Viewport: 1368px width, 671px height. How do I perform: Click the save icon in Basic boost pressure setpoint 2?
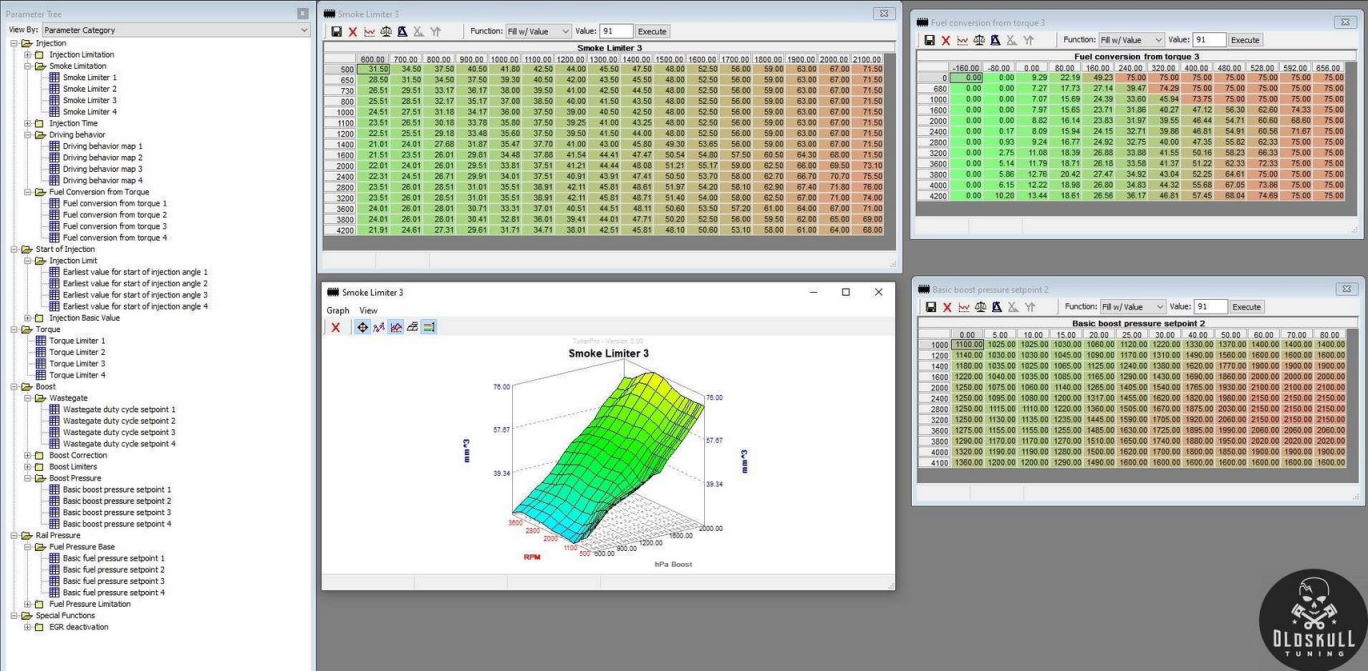[x=931, y=307]
